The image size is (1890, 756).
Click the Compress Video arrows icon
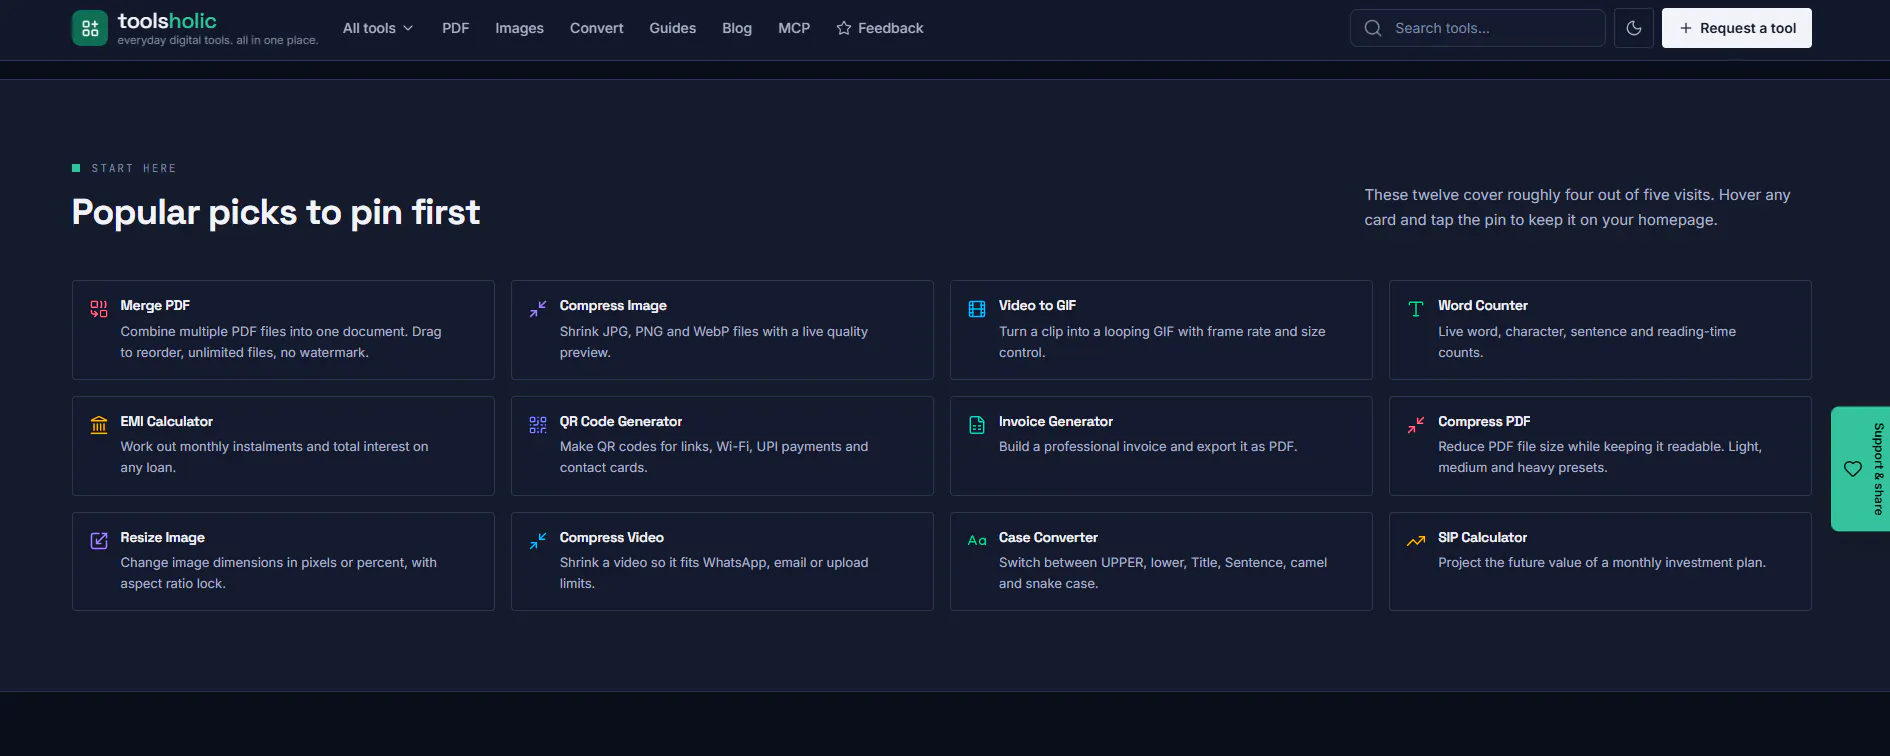(x=538, y=541)
